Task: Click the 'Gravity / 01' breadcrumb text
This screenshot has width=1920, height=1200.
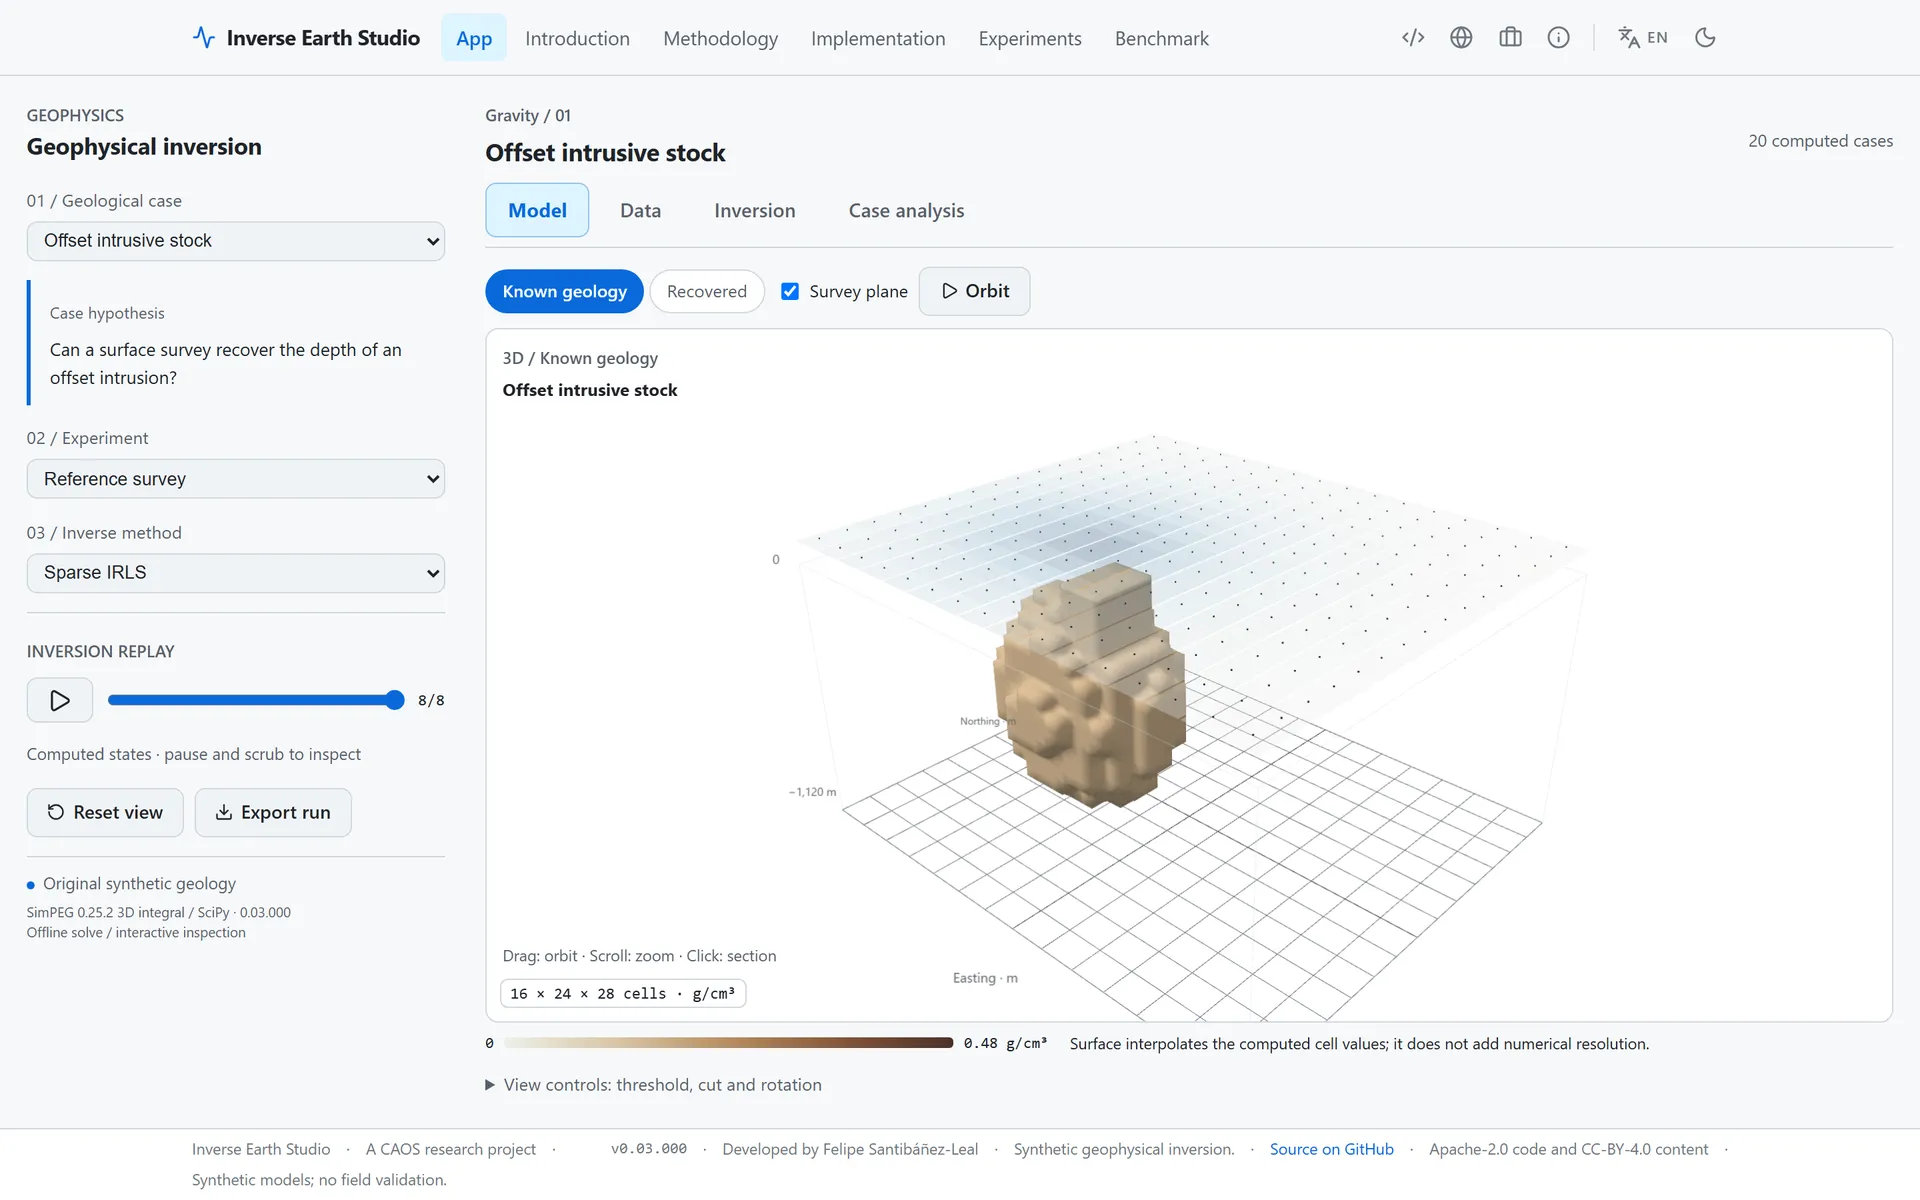Action: pos(528,116)
